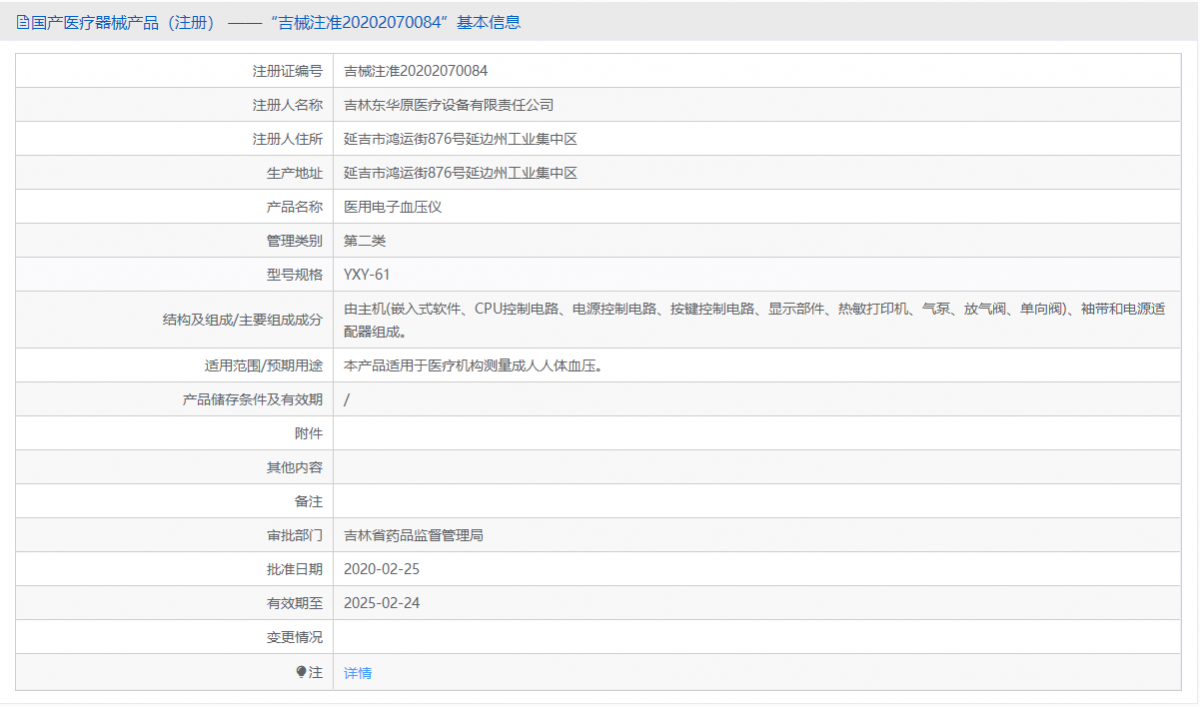The width and height of the screenshot is (1200, 707).
Task: Select the registration number value 吉械注准20202070084
Action: [415, 71]
